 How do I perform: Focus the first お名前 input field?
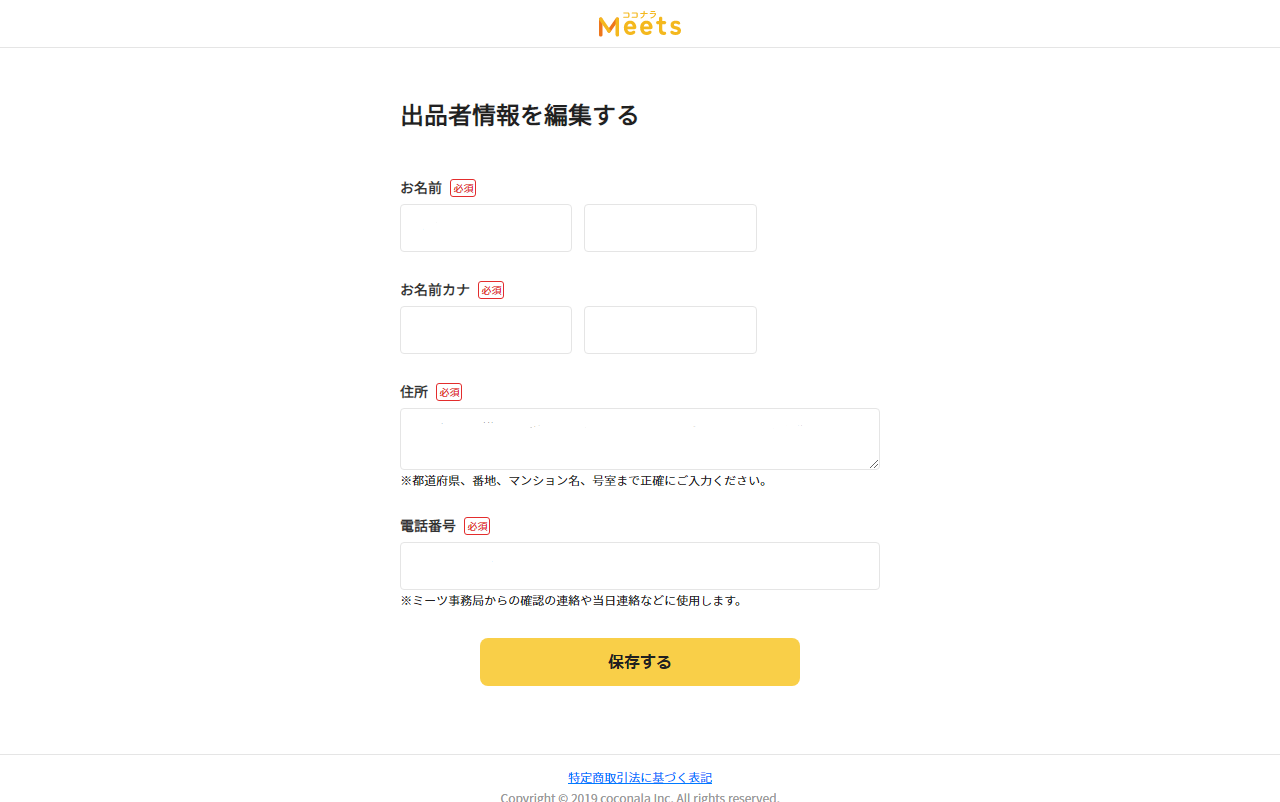click(486, 228)
